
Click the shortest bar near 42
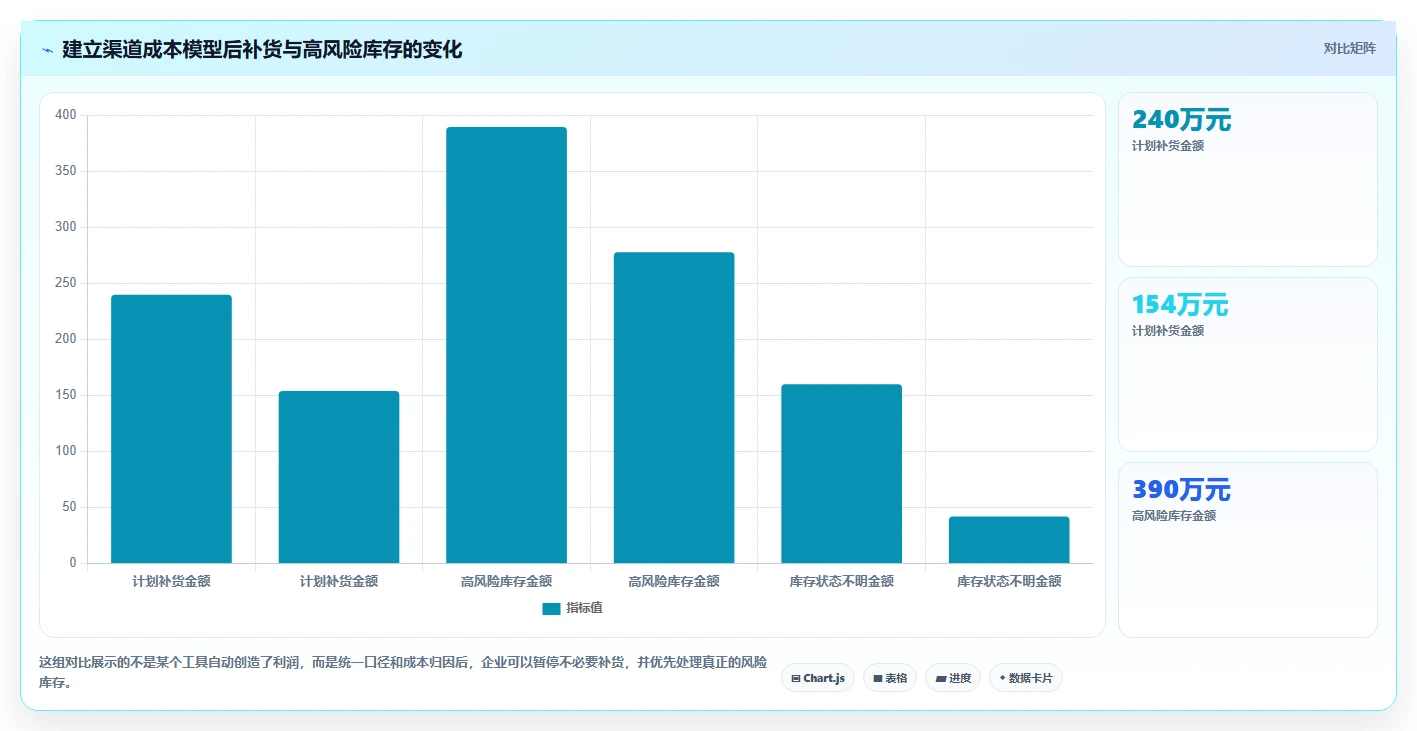1009,540
